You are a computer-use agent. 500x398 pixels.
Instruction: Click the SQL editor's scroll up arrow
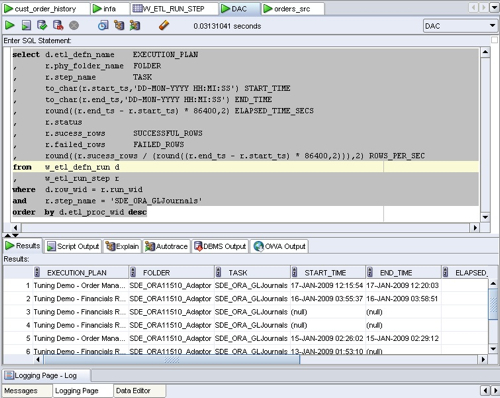[485, 52]
